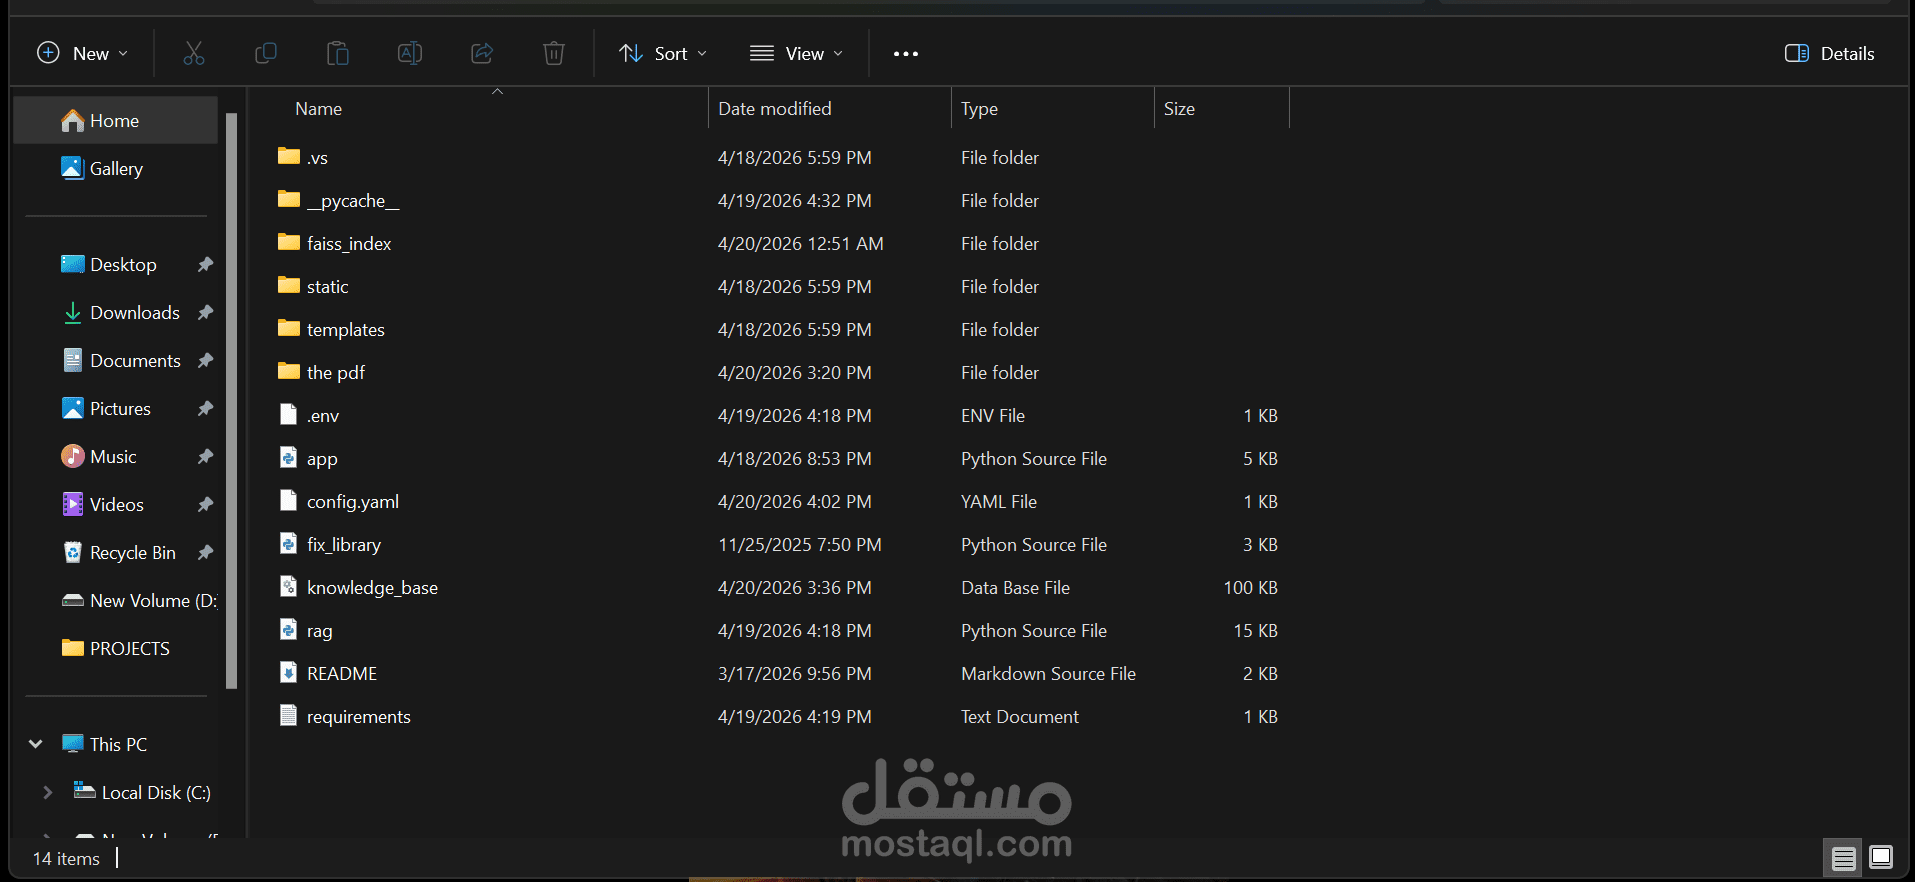Select the 'the pdf' folder icon

click(x=289, y=371)
